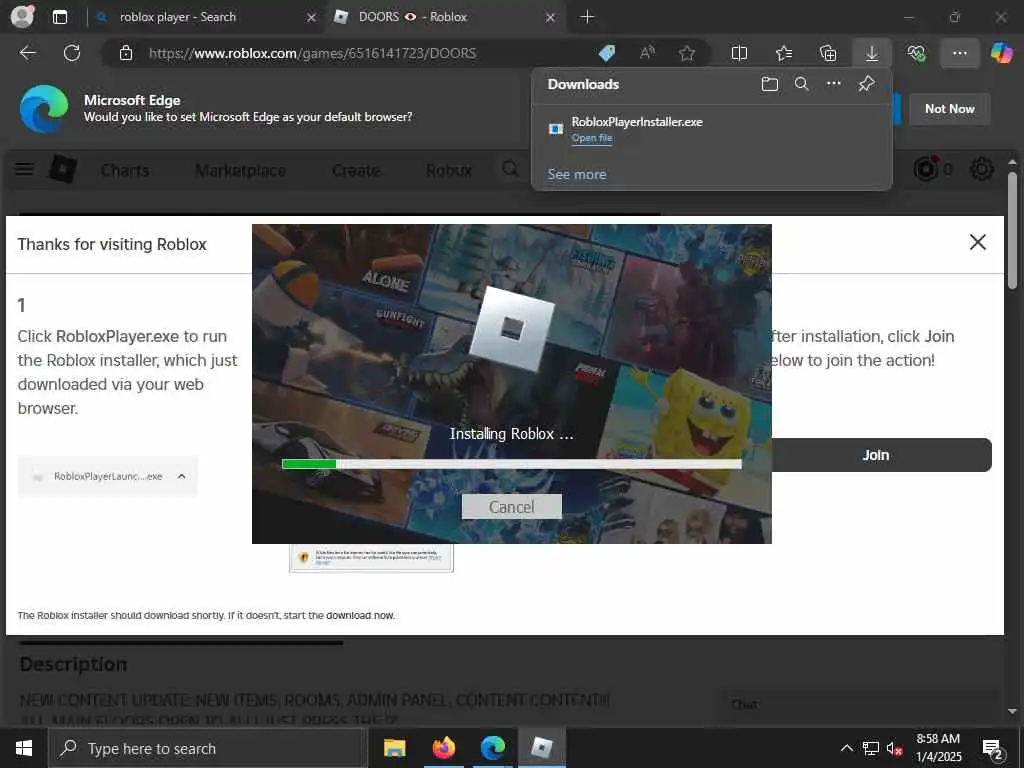This screenshot has height=768, width=1024.
Task: Click the Roblox search magnifier icon
Action: coord(510,169)
